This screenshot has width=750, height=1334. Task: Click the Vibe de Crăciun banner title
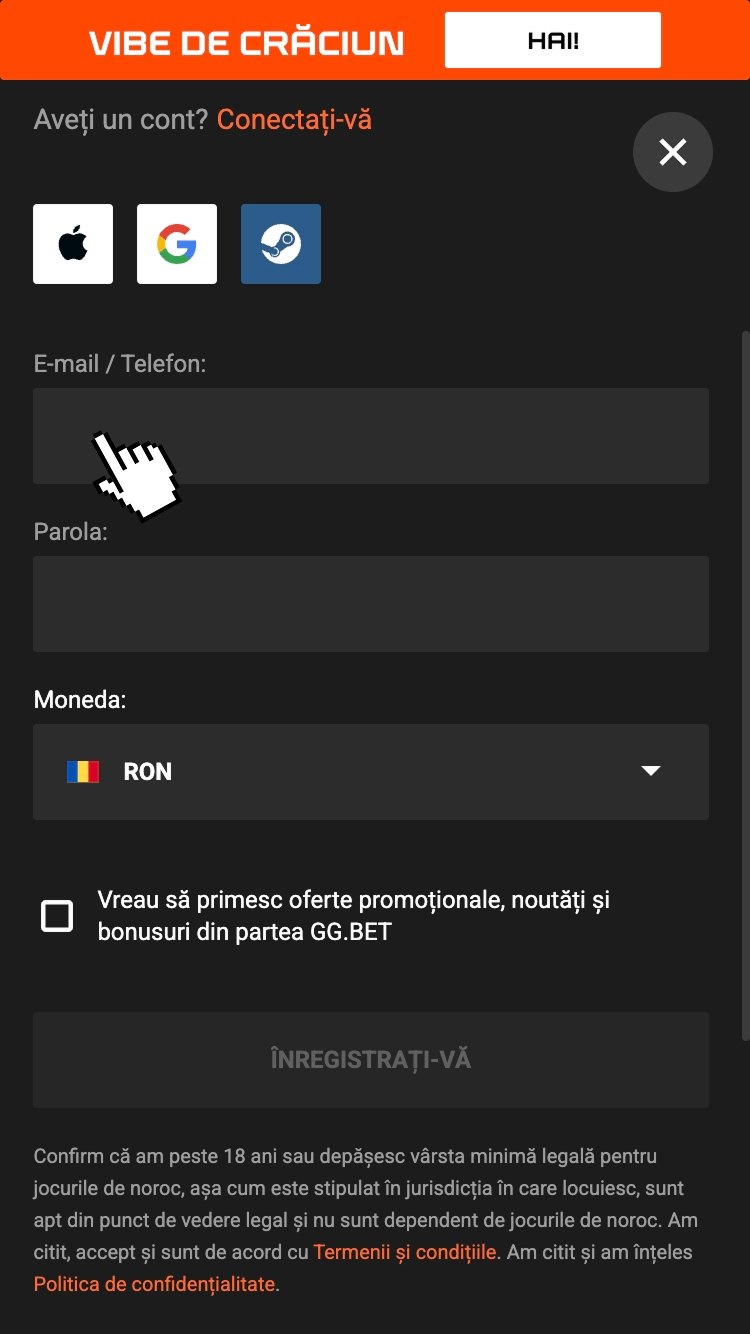(246, 42)
